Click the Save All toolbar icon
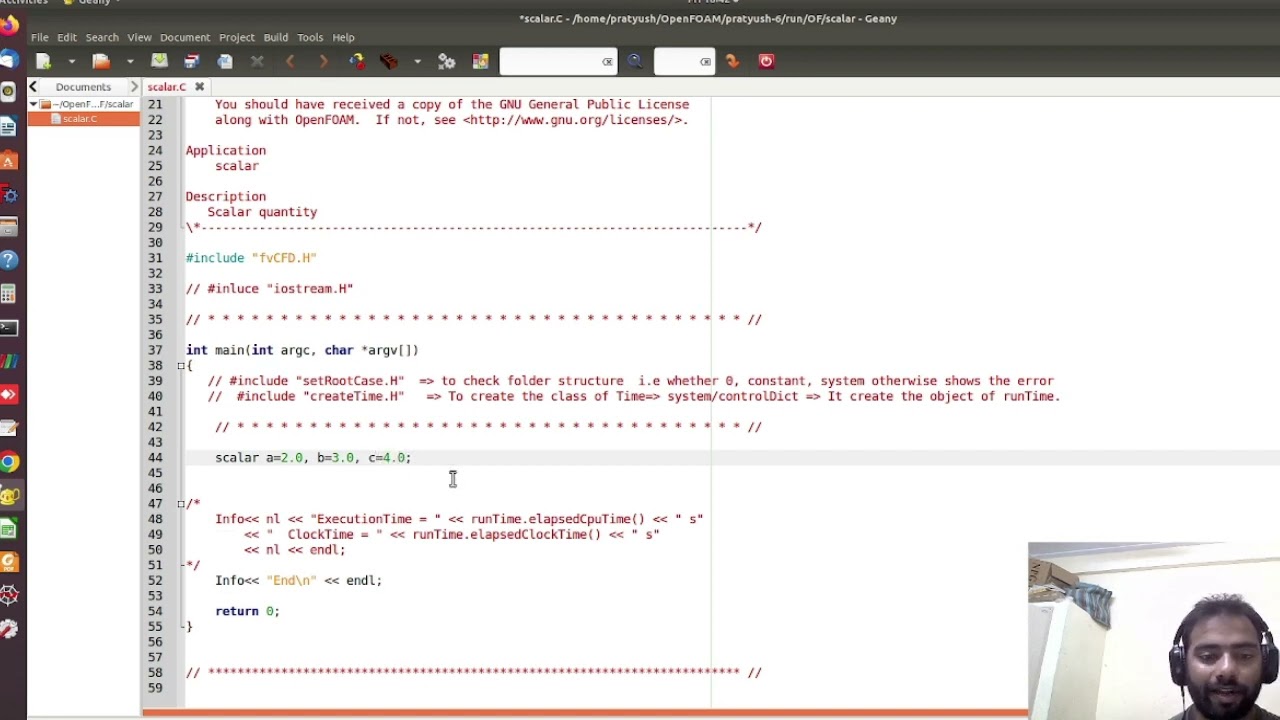The image size is (1280, 720). 192,61
